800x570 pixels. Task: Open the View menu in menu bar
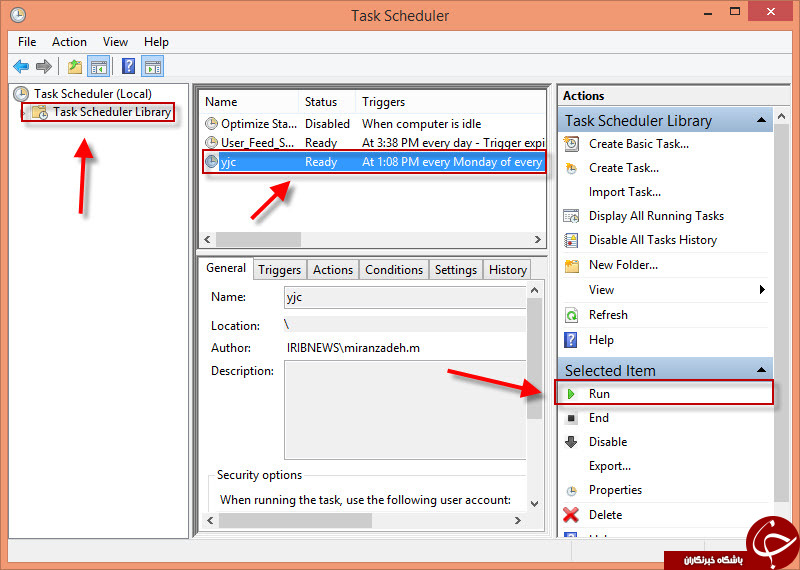(x=115, y=42)
